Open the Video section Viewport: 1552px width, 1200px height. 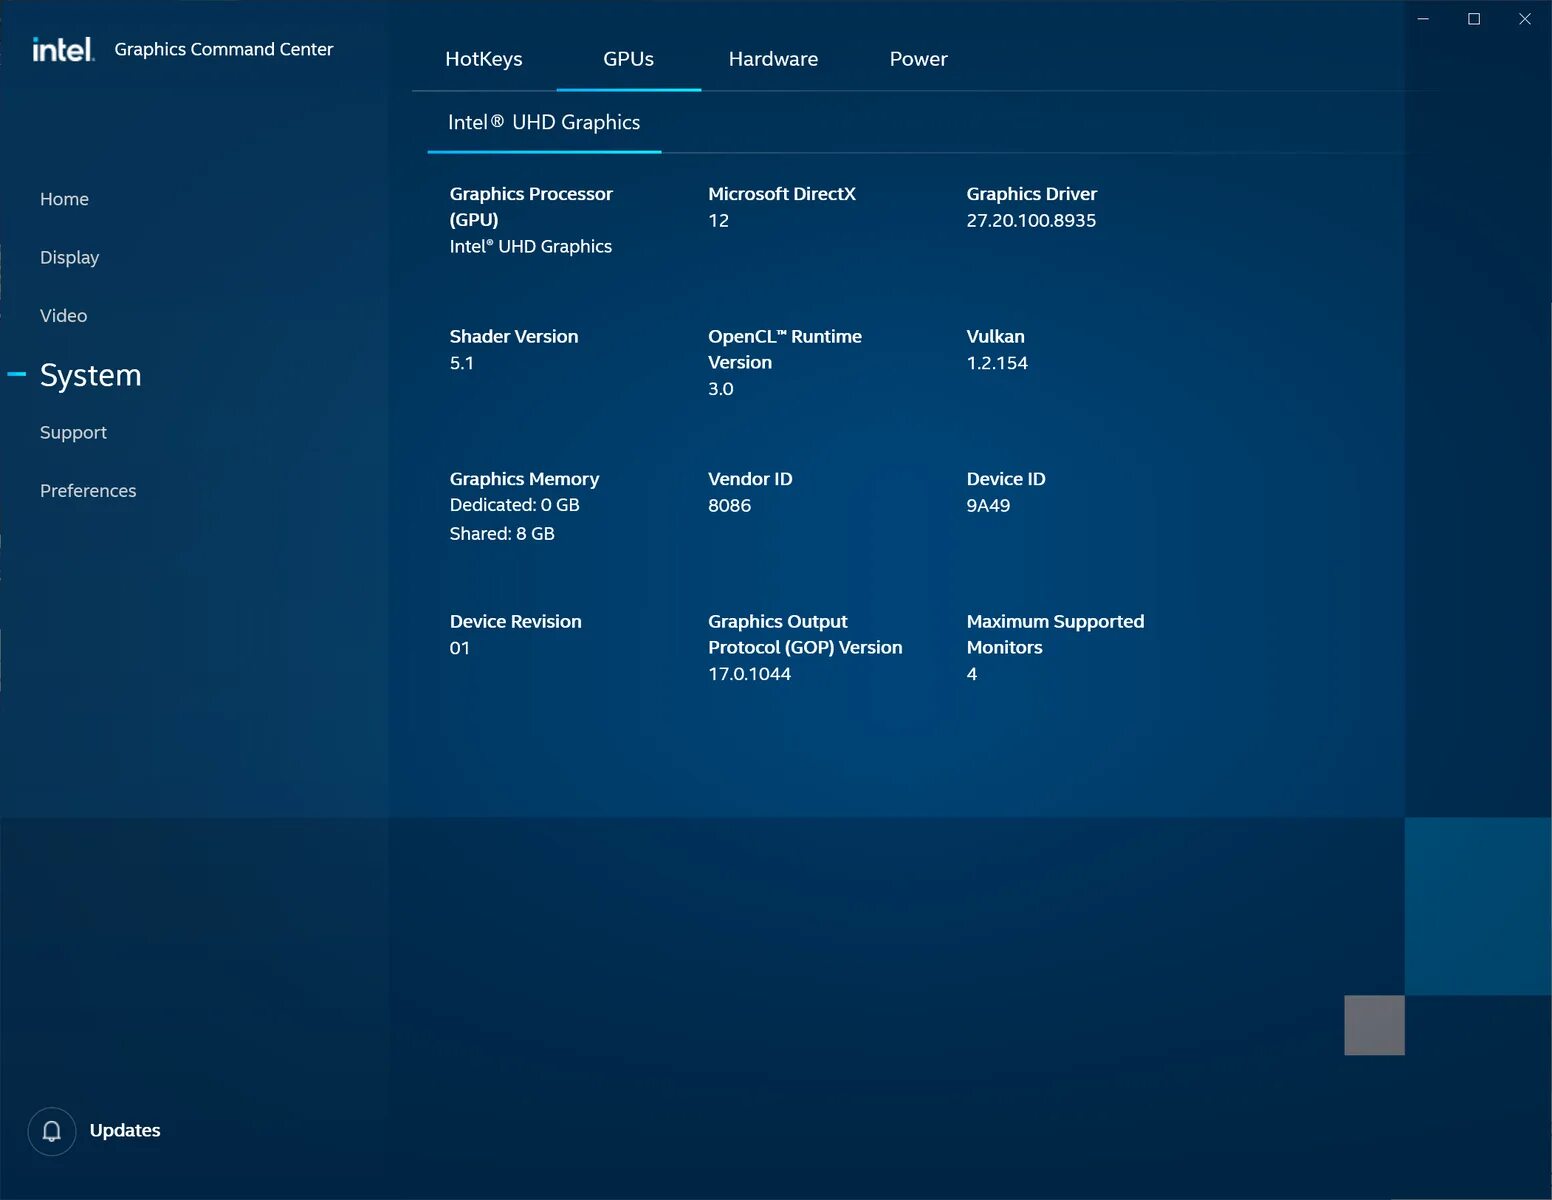point(63,316)
